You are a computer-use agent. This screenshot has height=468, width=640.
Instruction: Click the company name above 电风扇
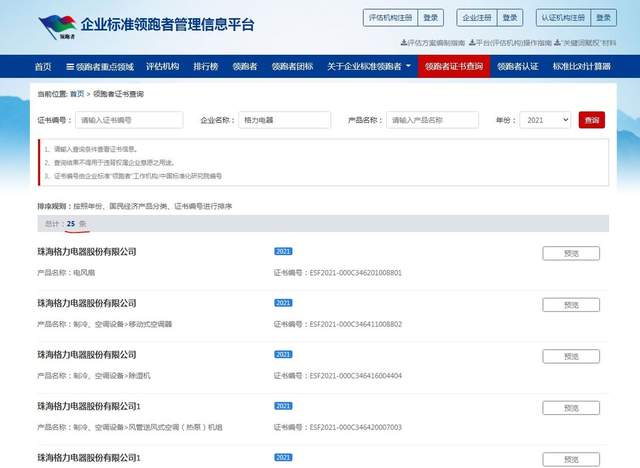coord(87,252)
